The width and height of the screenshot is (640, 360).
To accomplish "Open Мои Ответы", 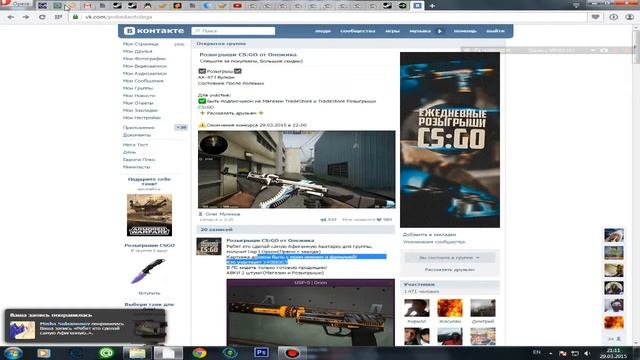I will pos(138,103).
